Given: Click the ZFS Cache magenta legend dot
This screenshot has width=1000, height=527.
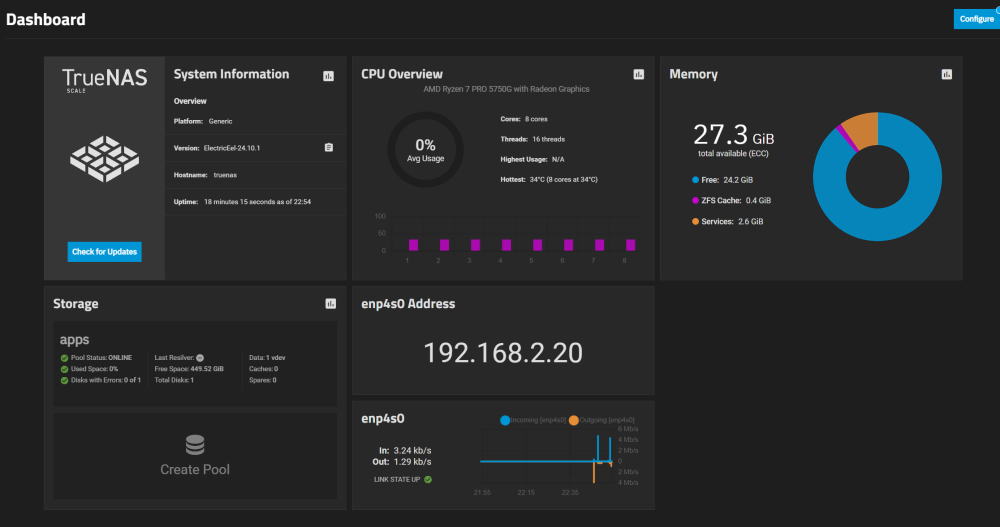Looking at the screenshot, I should 695,200.
